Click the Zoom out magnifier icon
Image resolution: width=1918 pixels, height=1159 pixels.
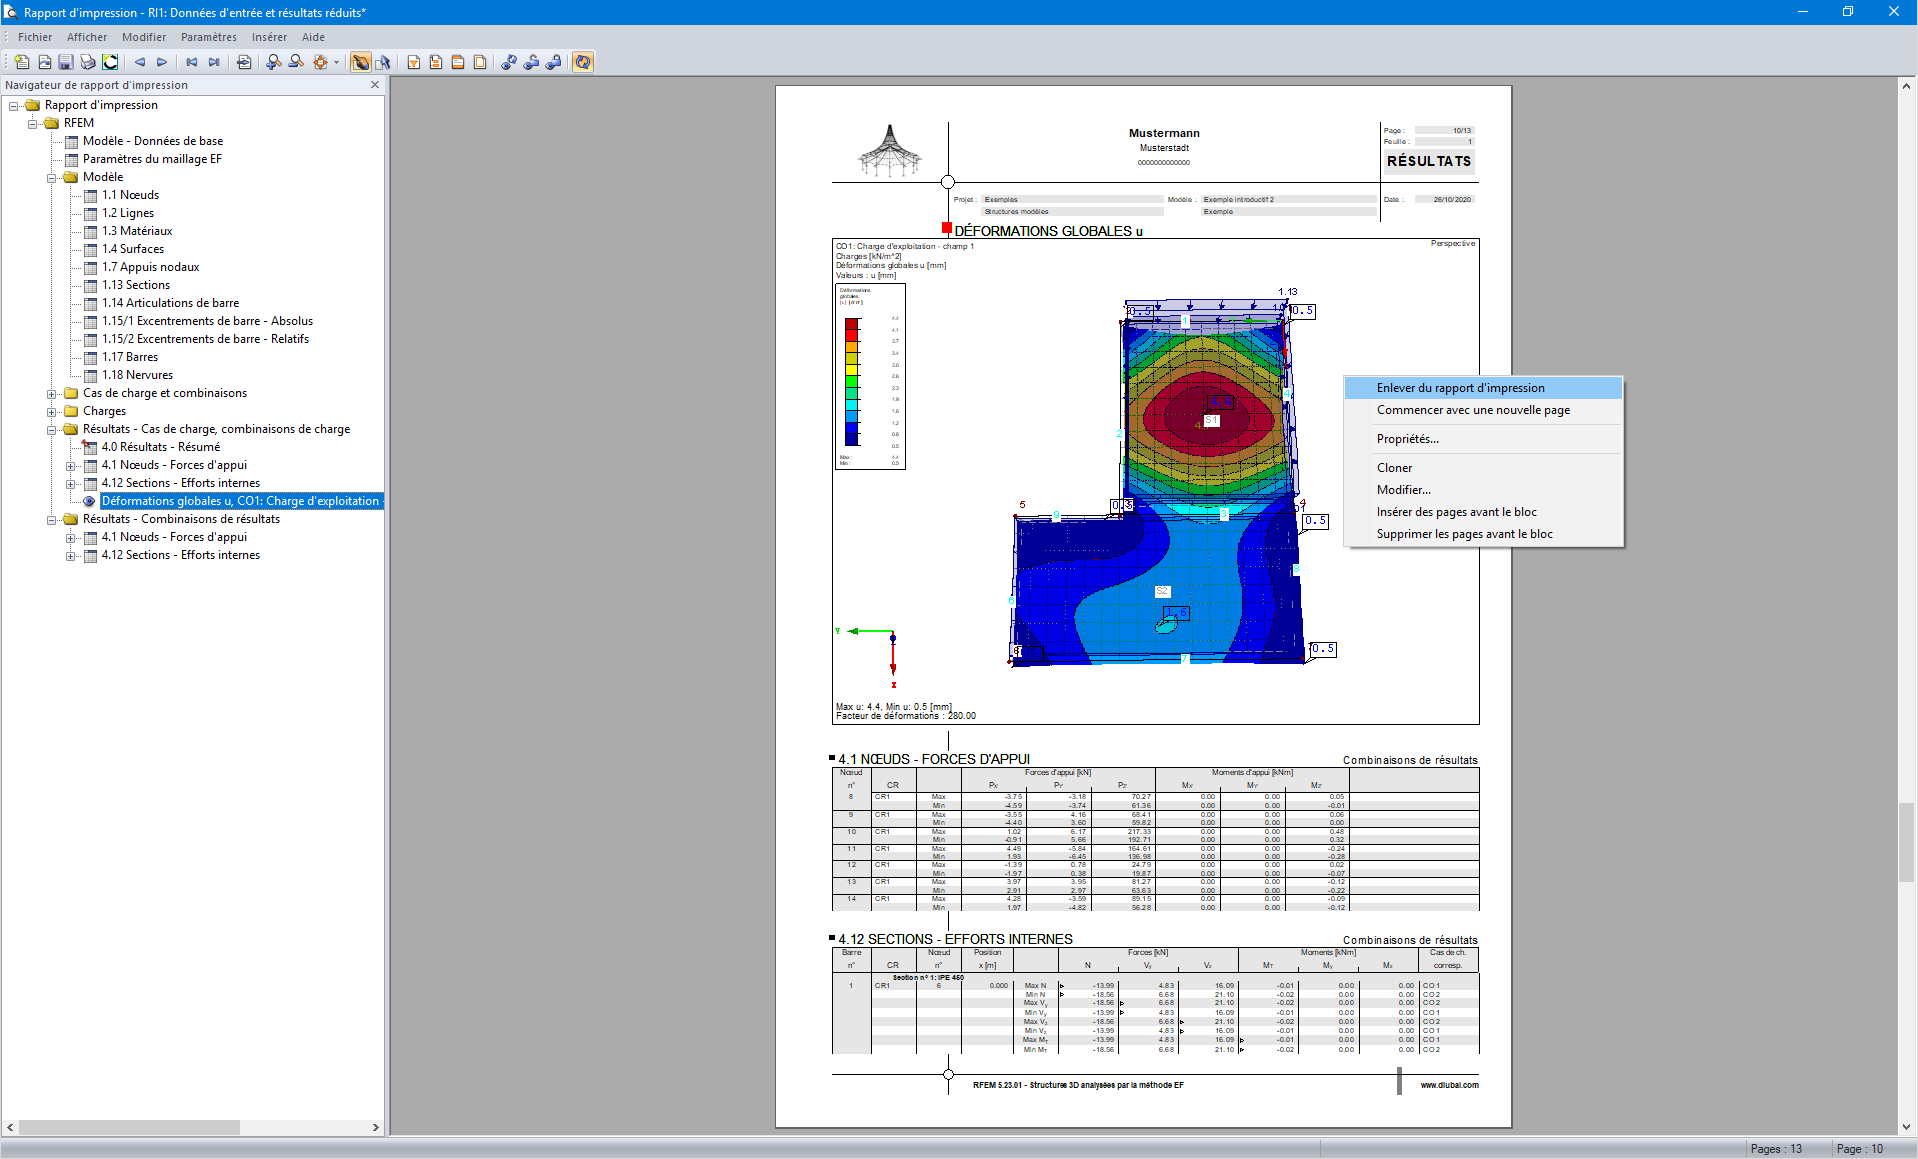coord(296,62)
